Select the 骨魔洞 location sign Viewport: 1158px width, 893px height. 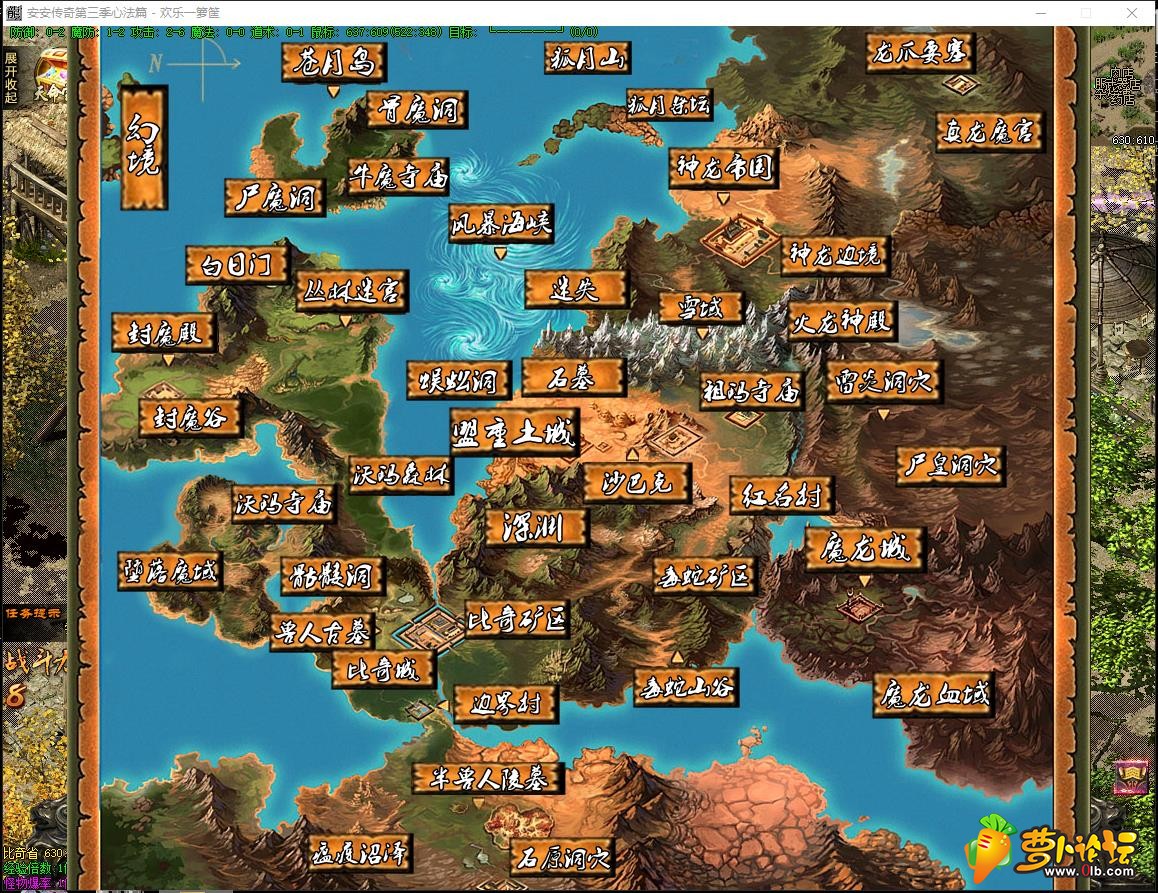(x=418, y=110)
